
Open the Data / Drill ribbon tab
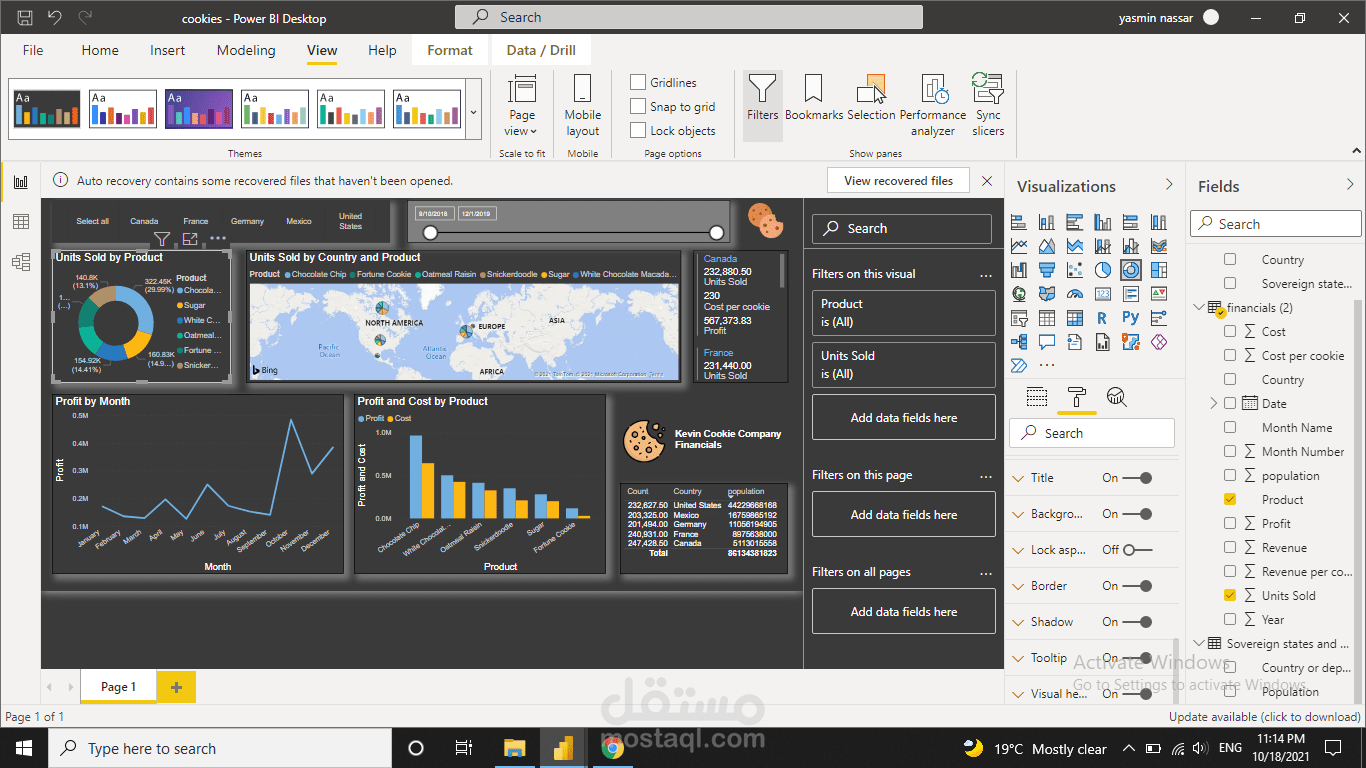(541, 50)
